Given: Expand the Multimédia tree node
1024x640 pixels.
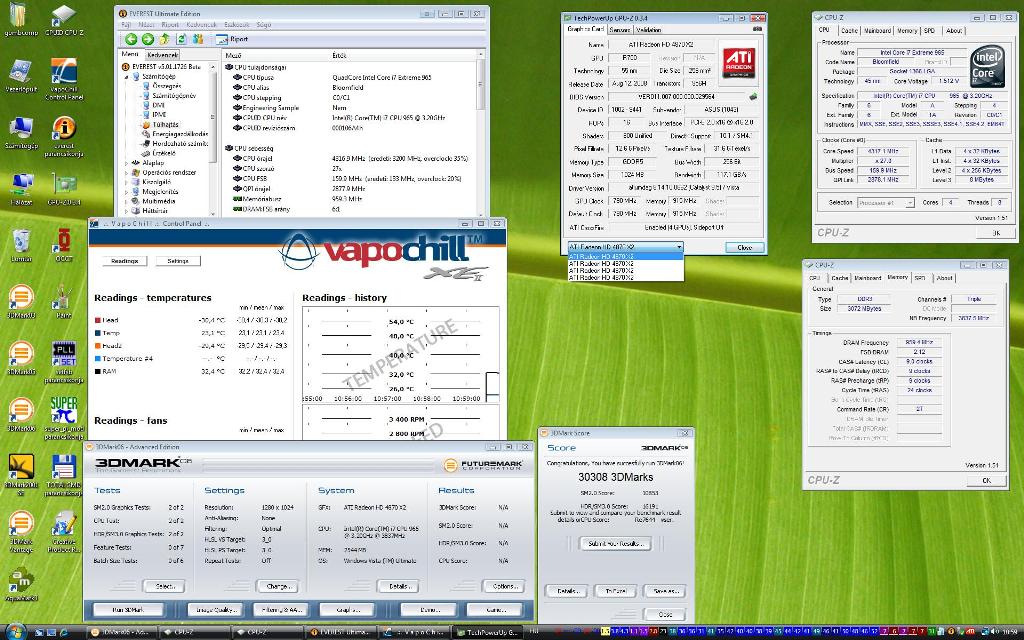Looking at the screenshot, I should (127, 202).
